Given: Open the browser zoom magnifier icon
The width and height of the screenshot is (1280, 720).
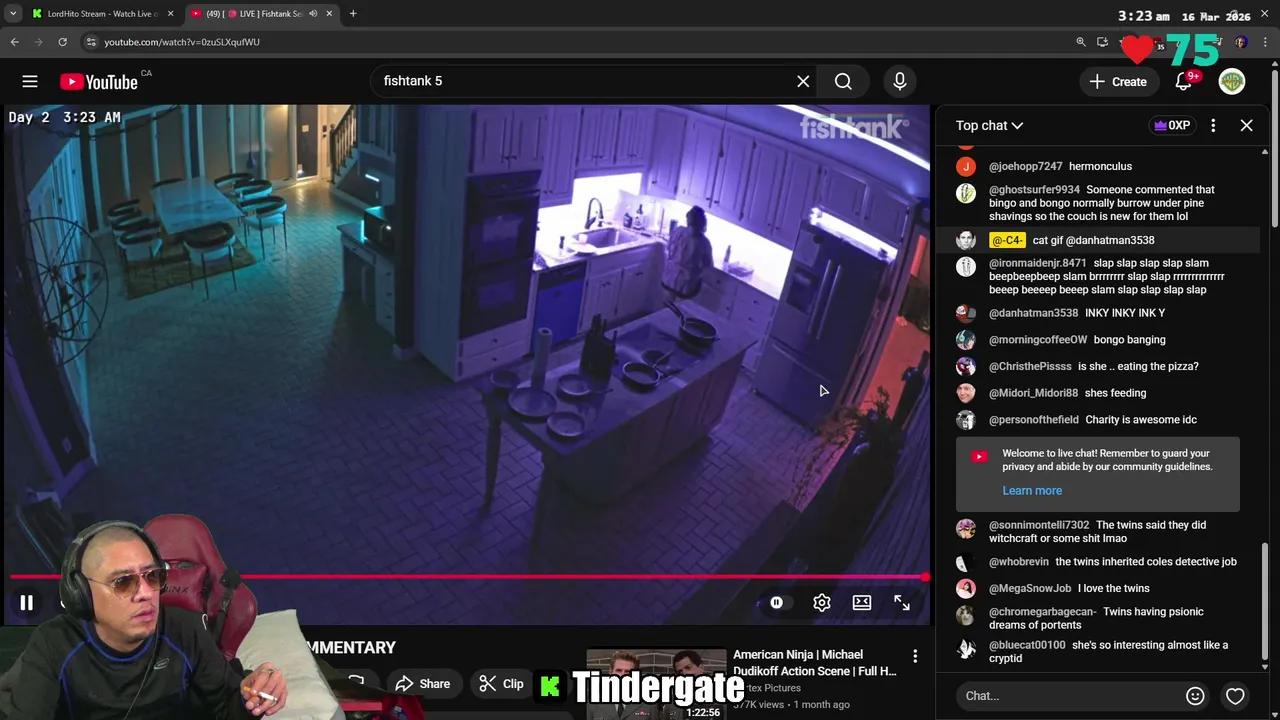Looking at the screenshot, I should click(1081, 42).
